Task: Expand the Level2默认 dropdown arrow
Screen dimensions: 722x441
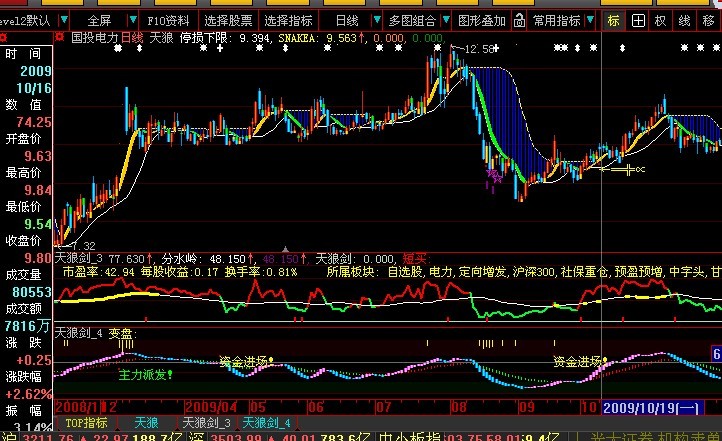Action: pyautogui.click(x=64, y=20)
